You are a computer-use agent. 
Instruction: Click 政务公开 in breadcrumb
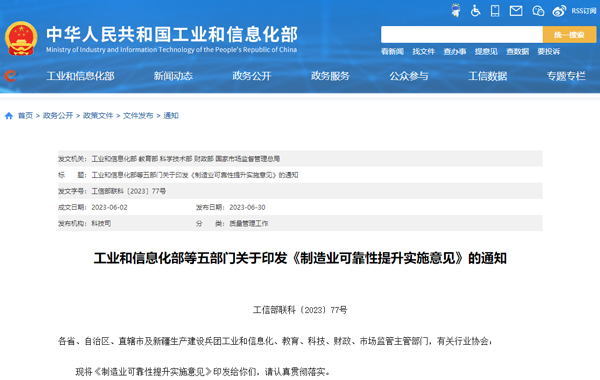(x=58, y=116)
